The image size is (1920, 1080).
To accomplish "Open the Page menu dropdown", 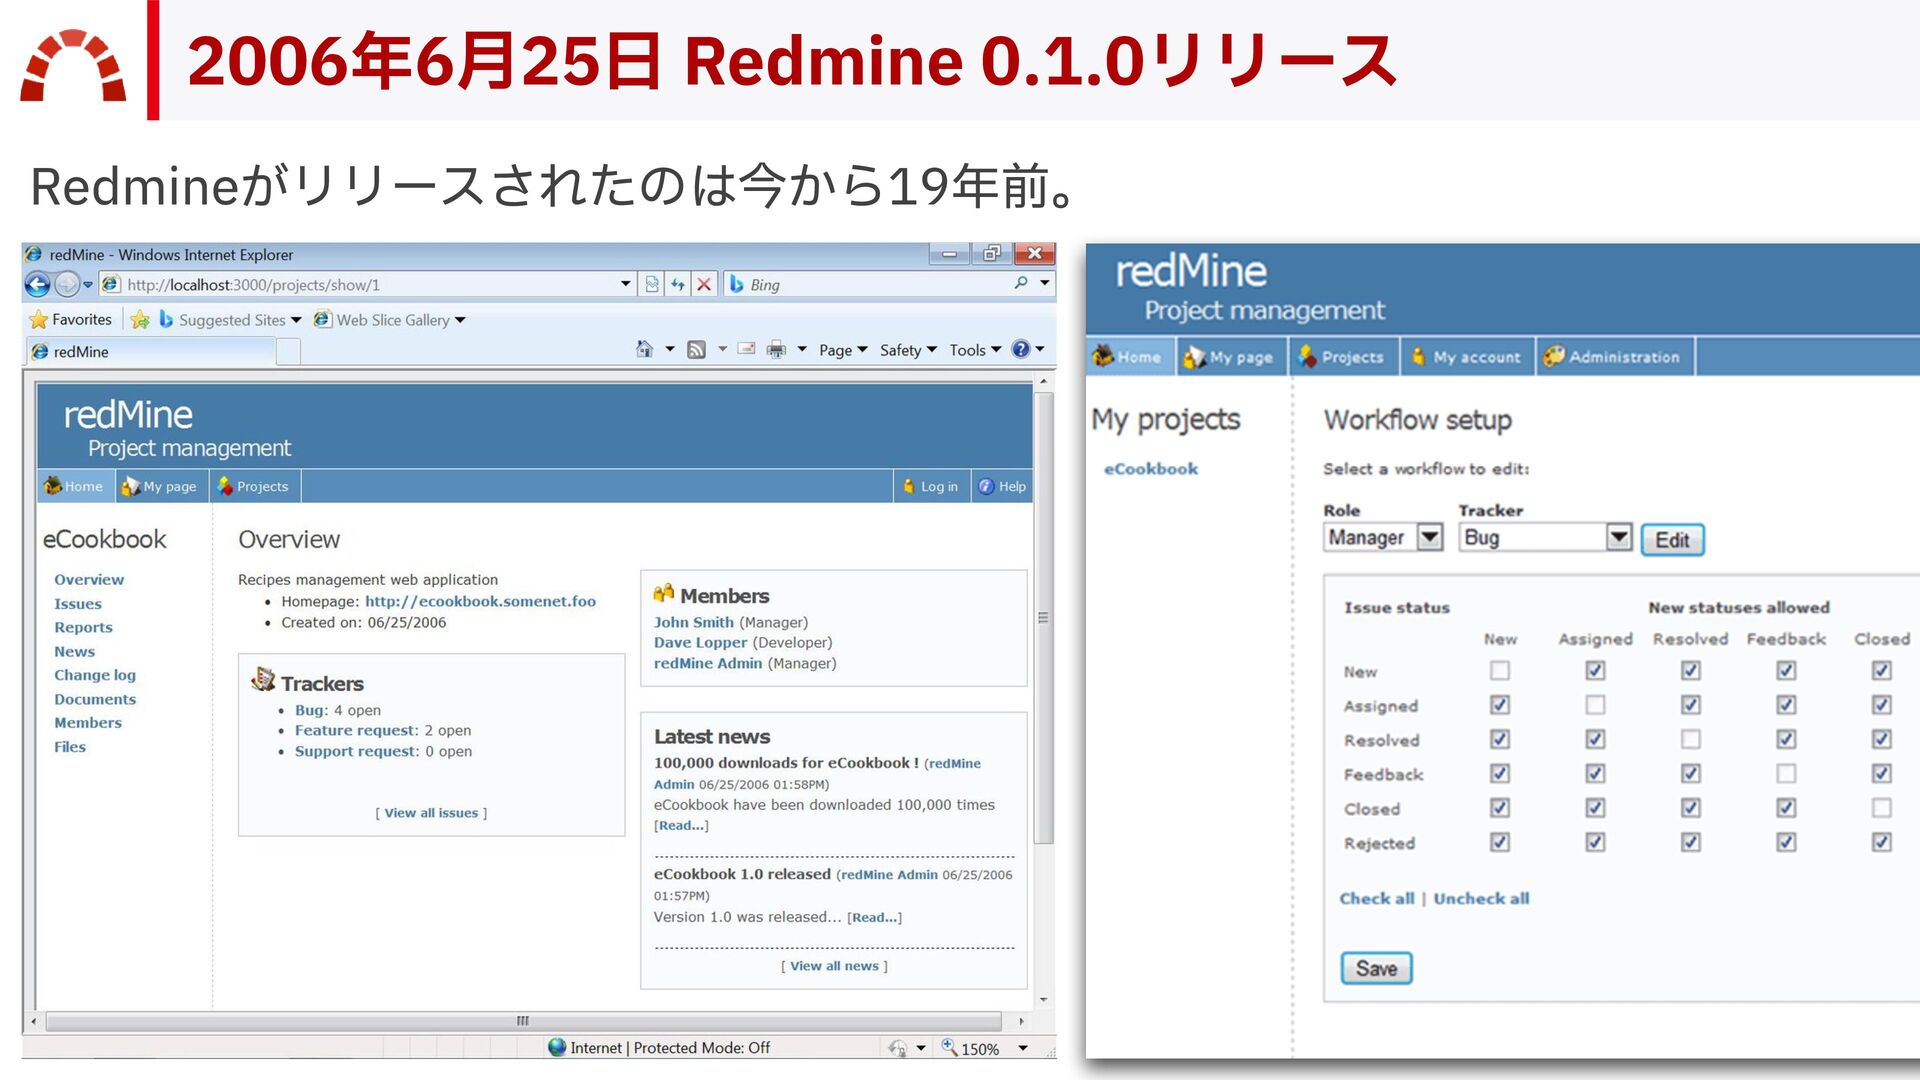I will tap(843, 350).
